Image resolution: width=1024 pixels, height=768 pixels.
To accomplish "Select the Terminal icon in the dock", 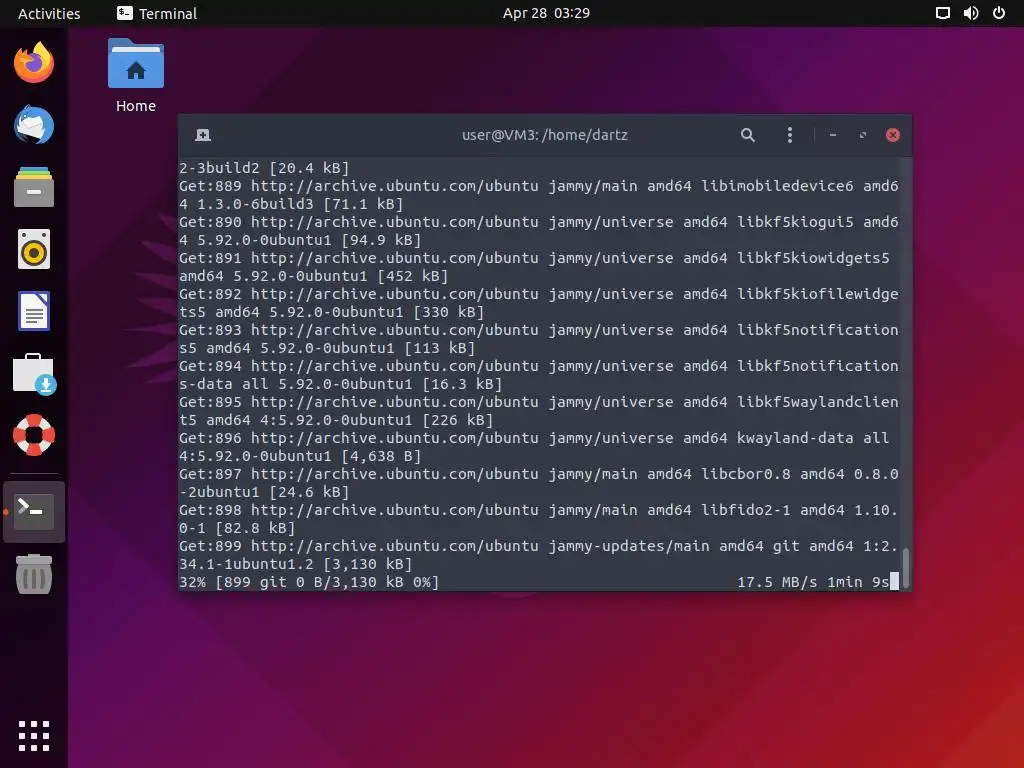I will 34,511.
